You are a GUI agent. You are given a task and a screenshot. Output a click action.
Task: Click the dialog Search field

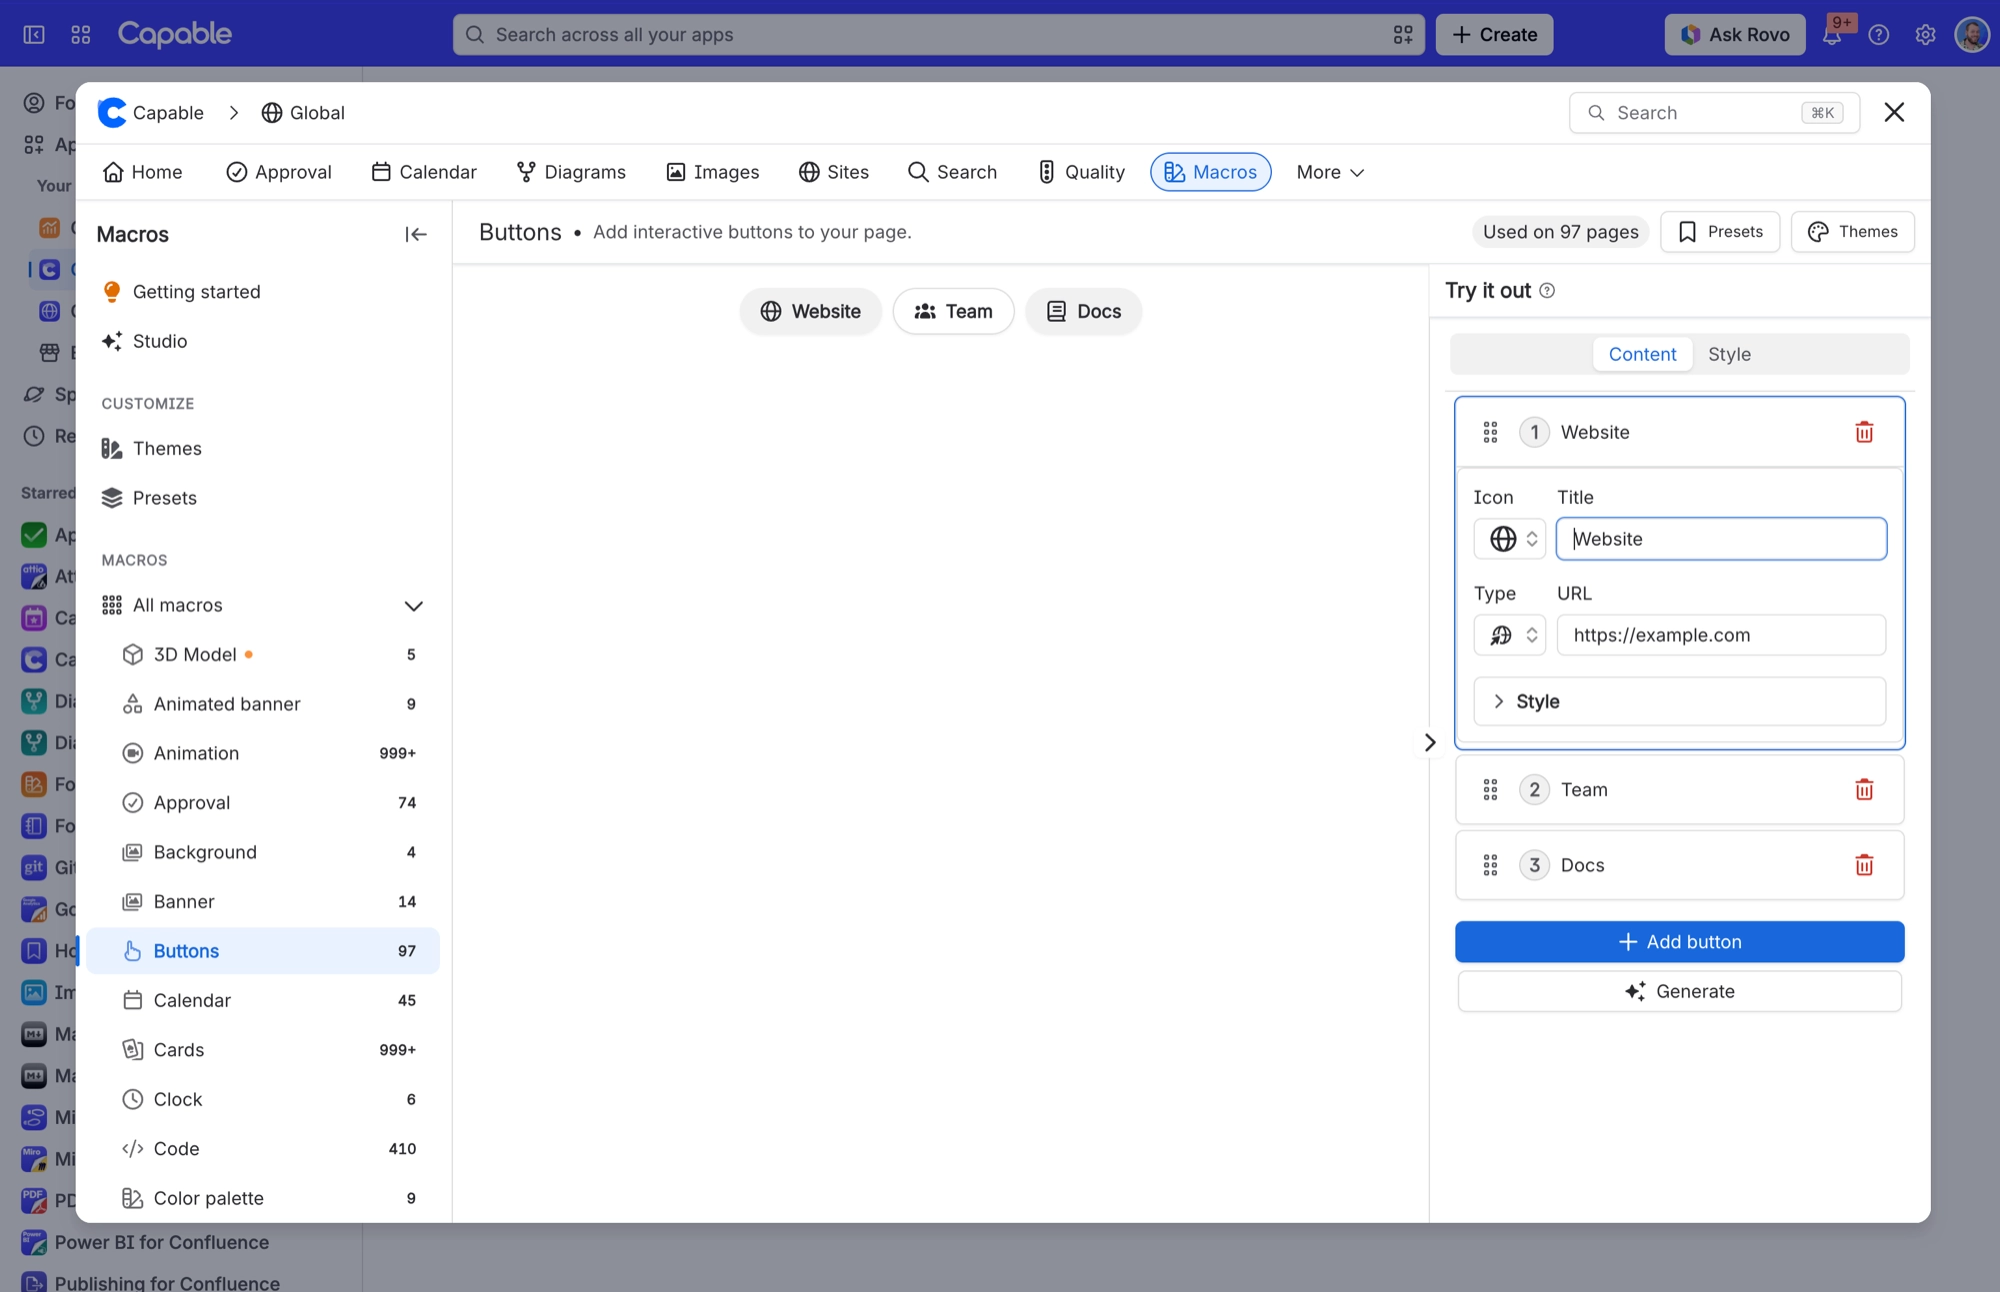(1714, 113)
